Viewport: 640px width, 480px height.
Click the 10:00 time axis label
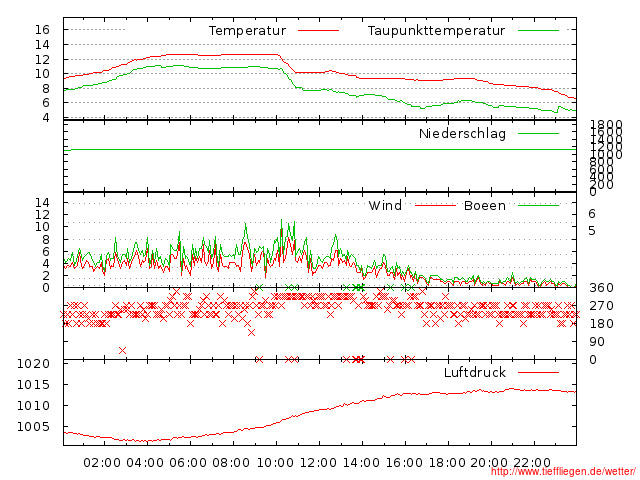click(275, 463)
